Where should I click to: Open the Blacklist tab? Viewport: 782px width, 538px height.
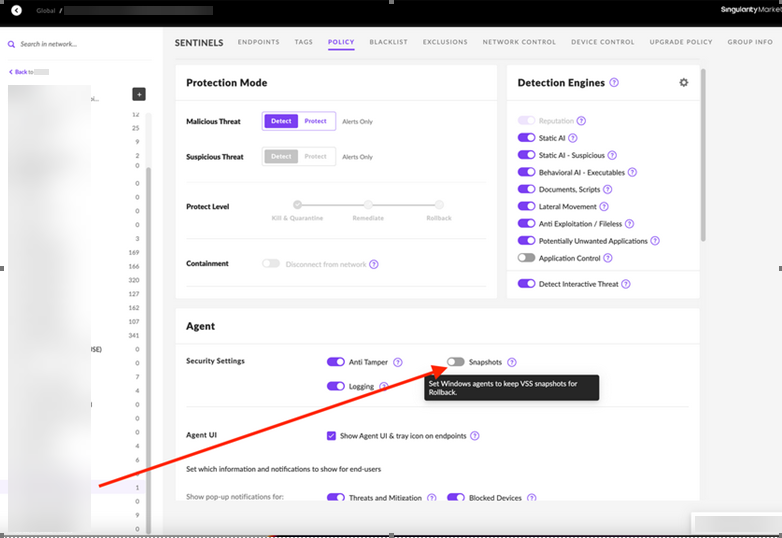tap(389, 42)
